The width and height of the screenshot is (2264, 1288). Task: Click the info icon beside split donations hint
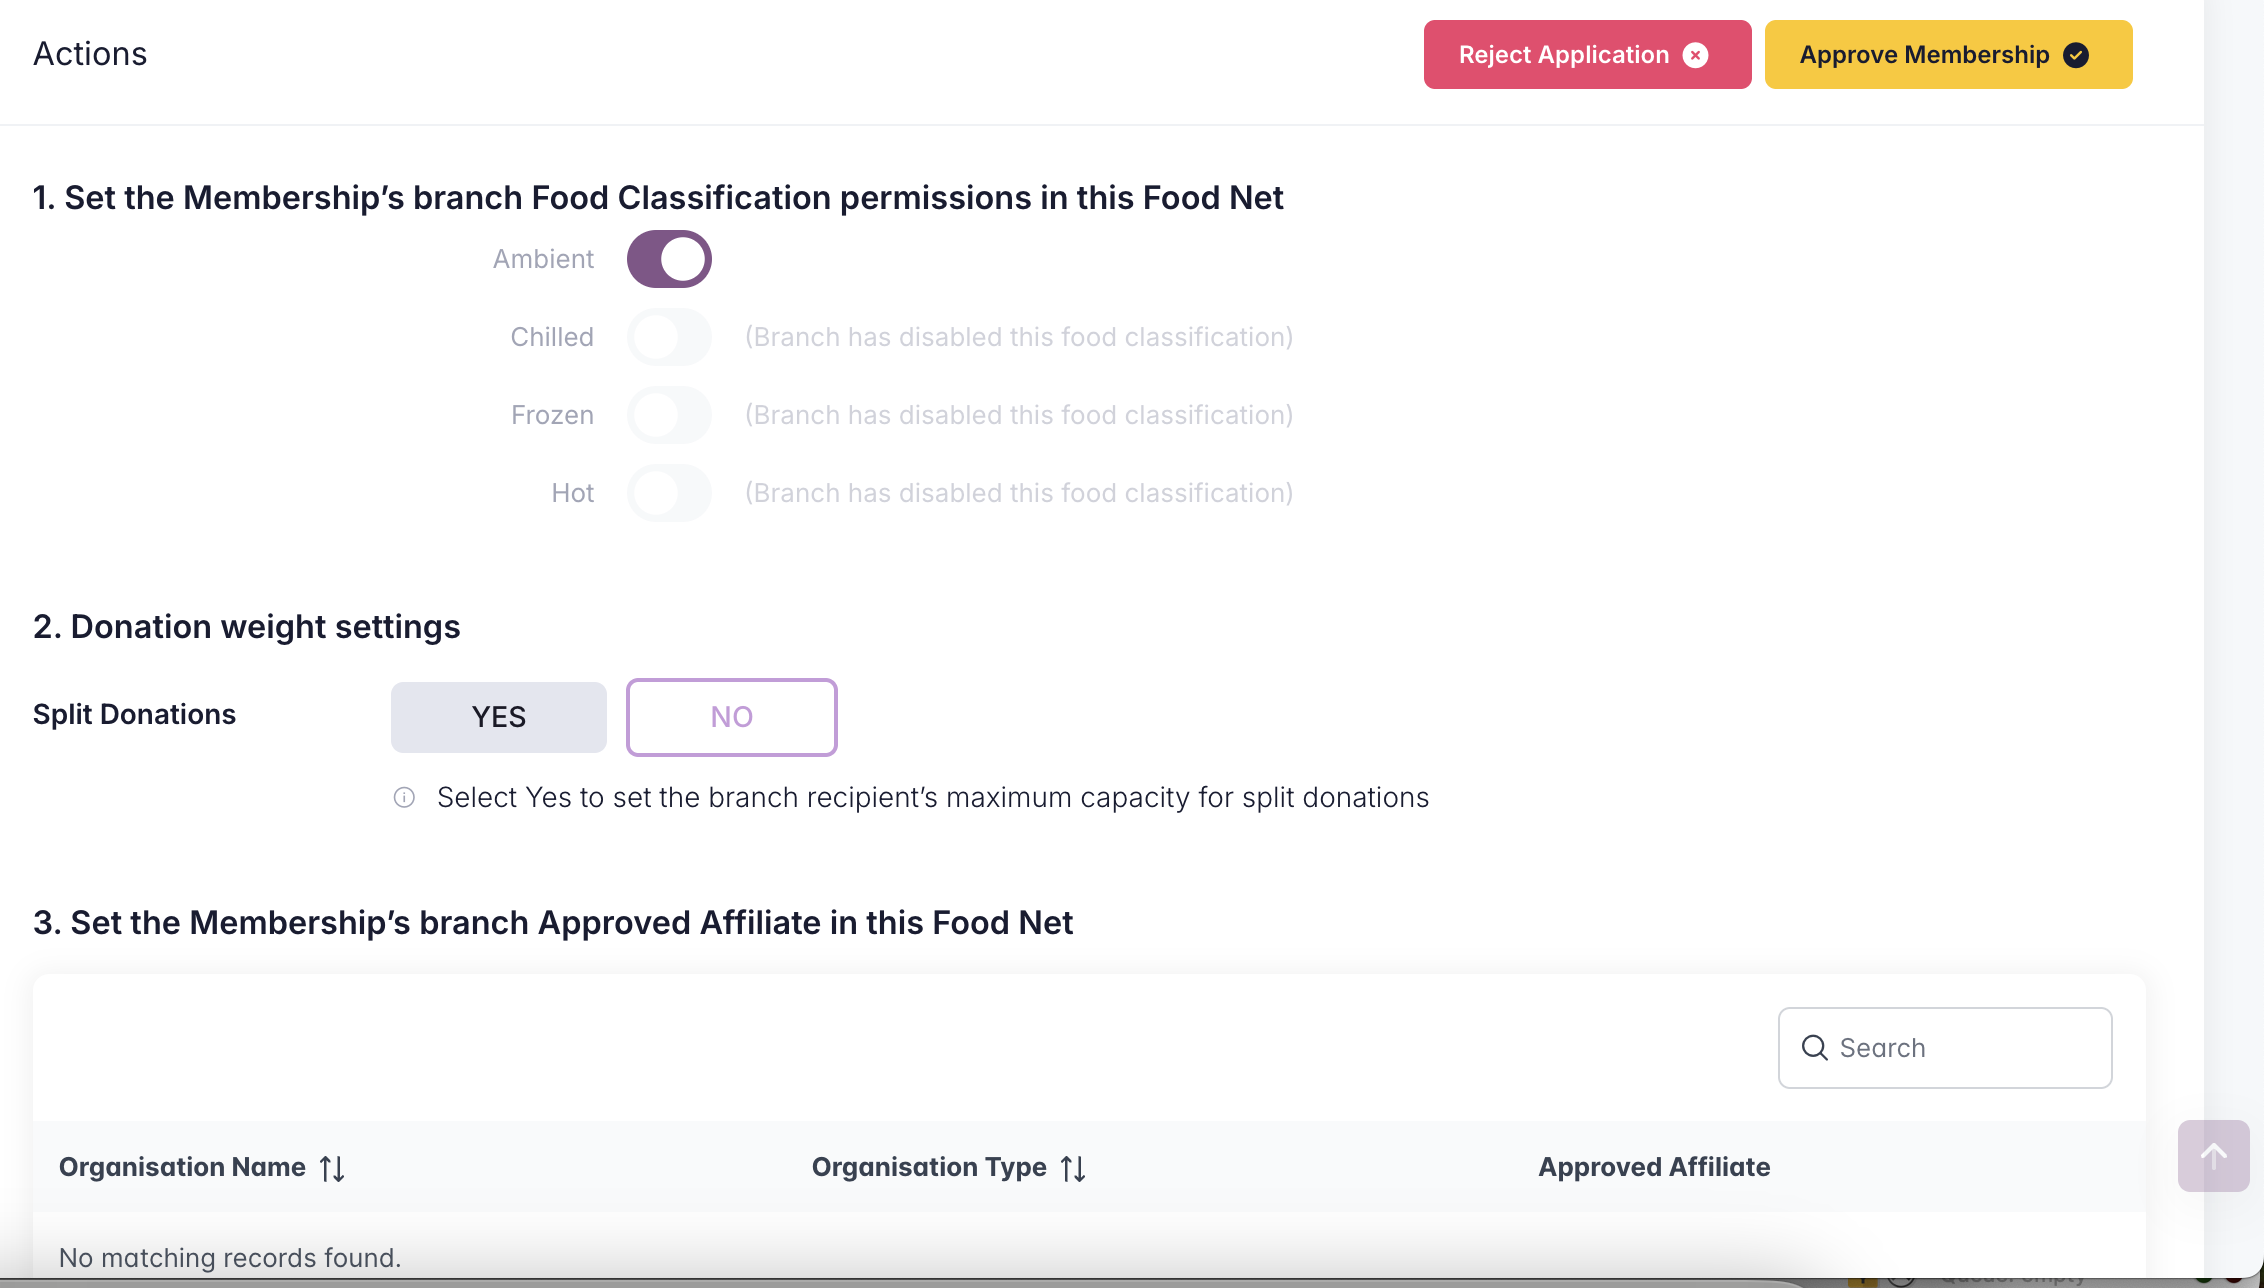coord(404,798)
